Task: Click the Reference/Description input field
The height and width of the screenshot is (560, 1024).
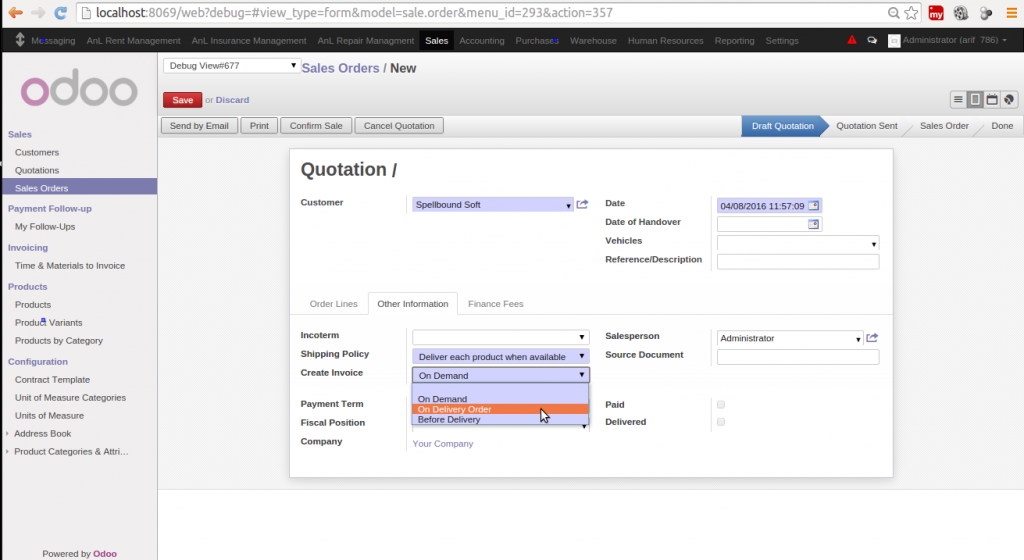Action: (797, 262)
